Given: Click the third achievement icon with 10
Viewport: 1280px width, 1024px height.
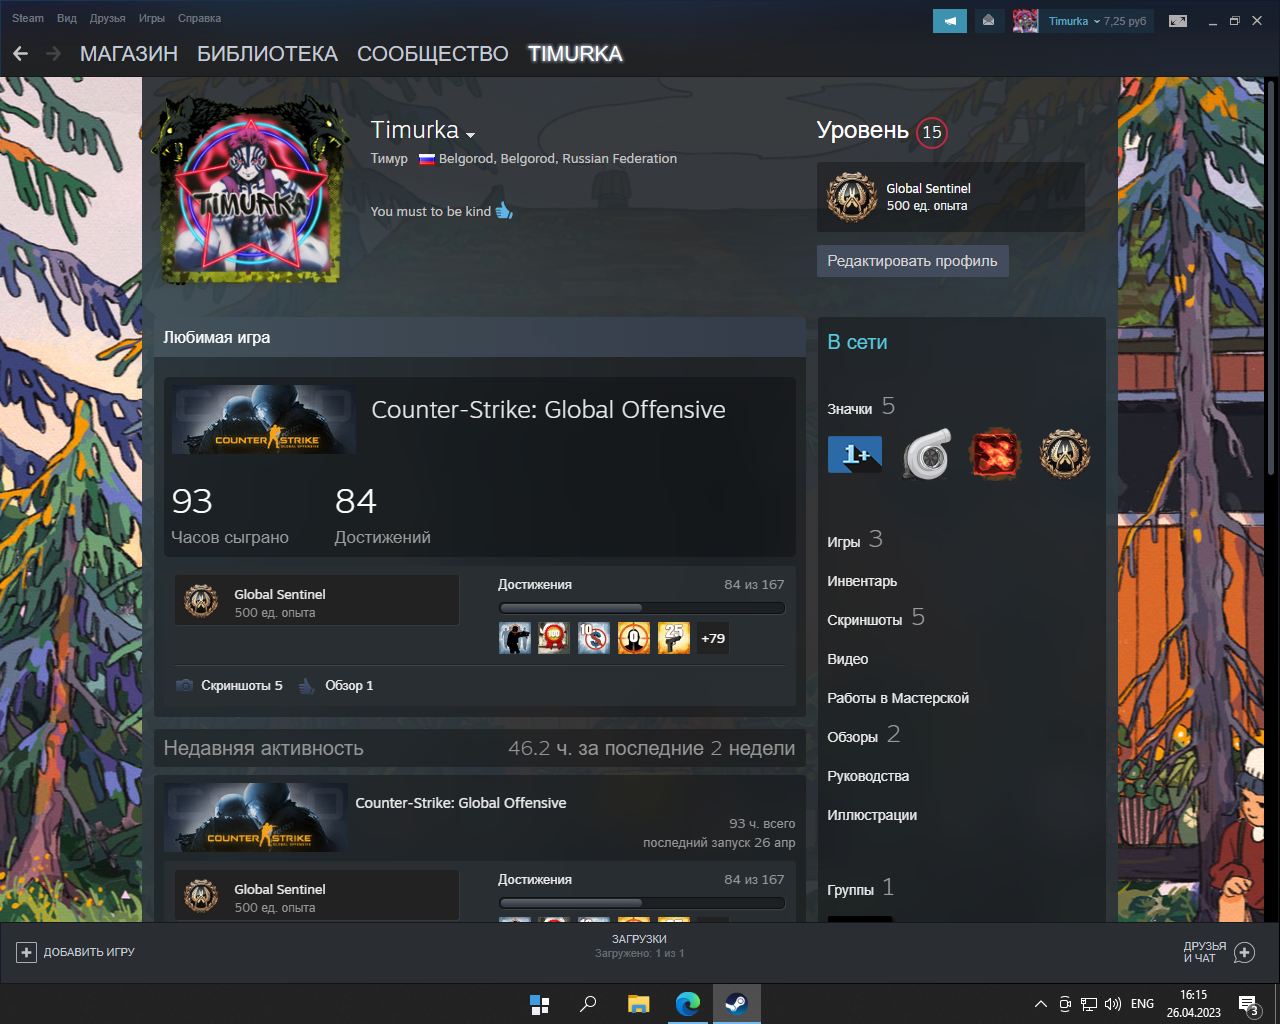Looking at the screenshot, I should pos(594,638).
